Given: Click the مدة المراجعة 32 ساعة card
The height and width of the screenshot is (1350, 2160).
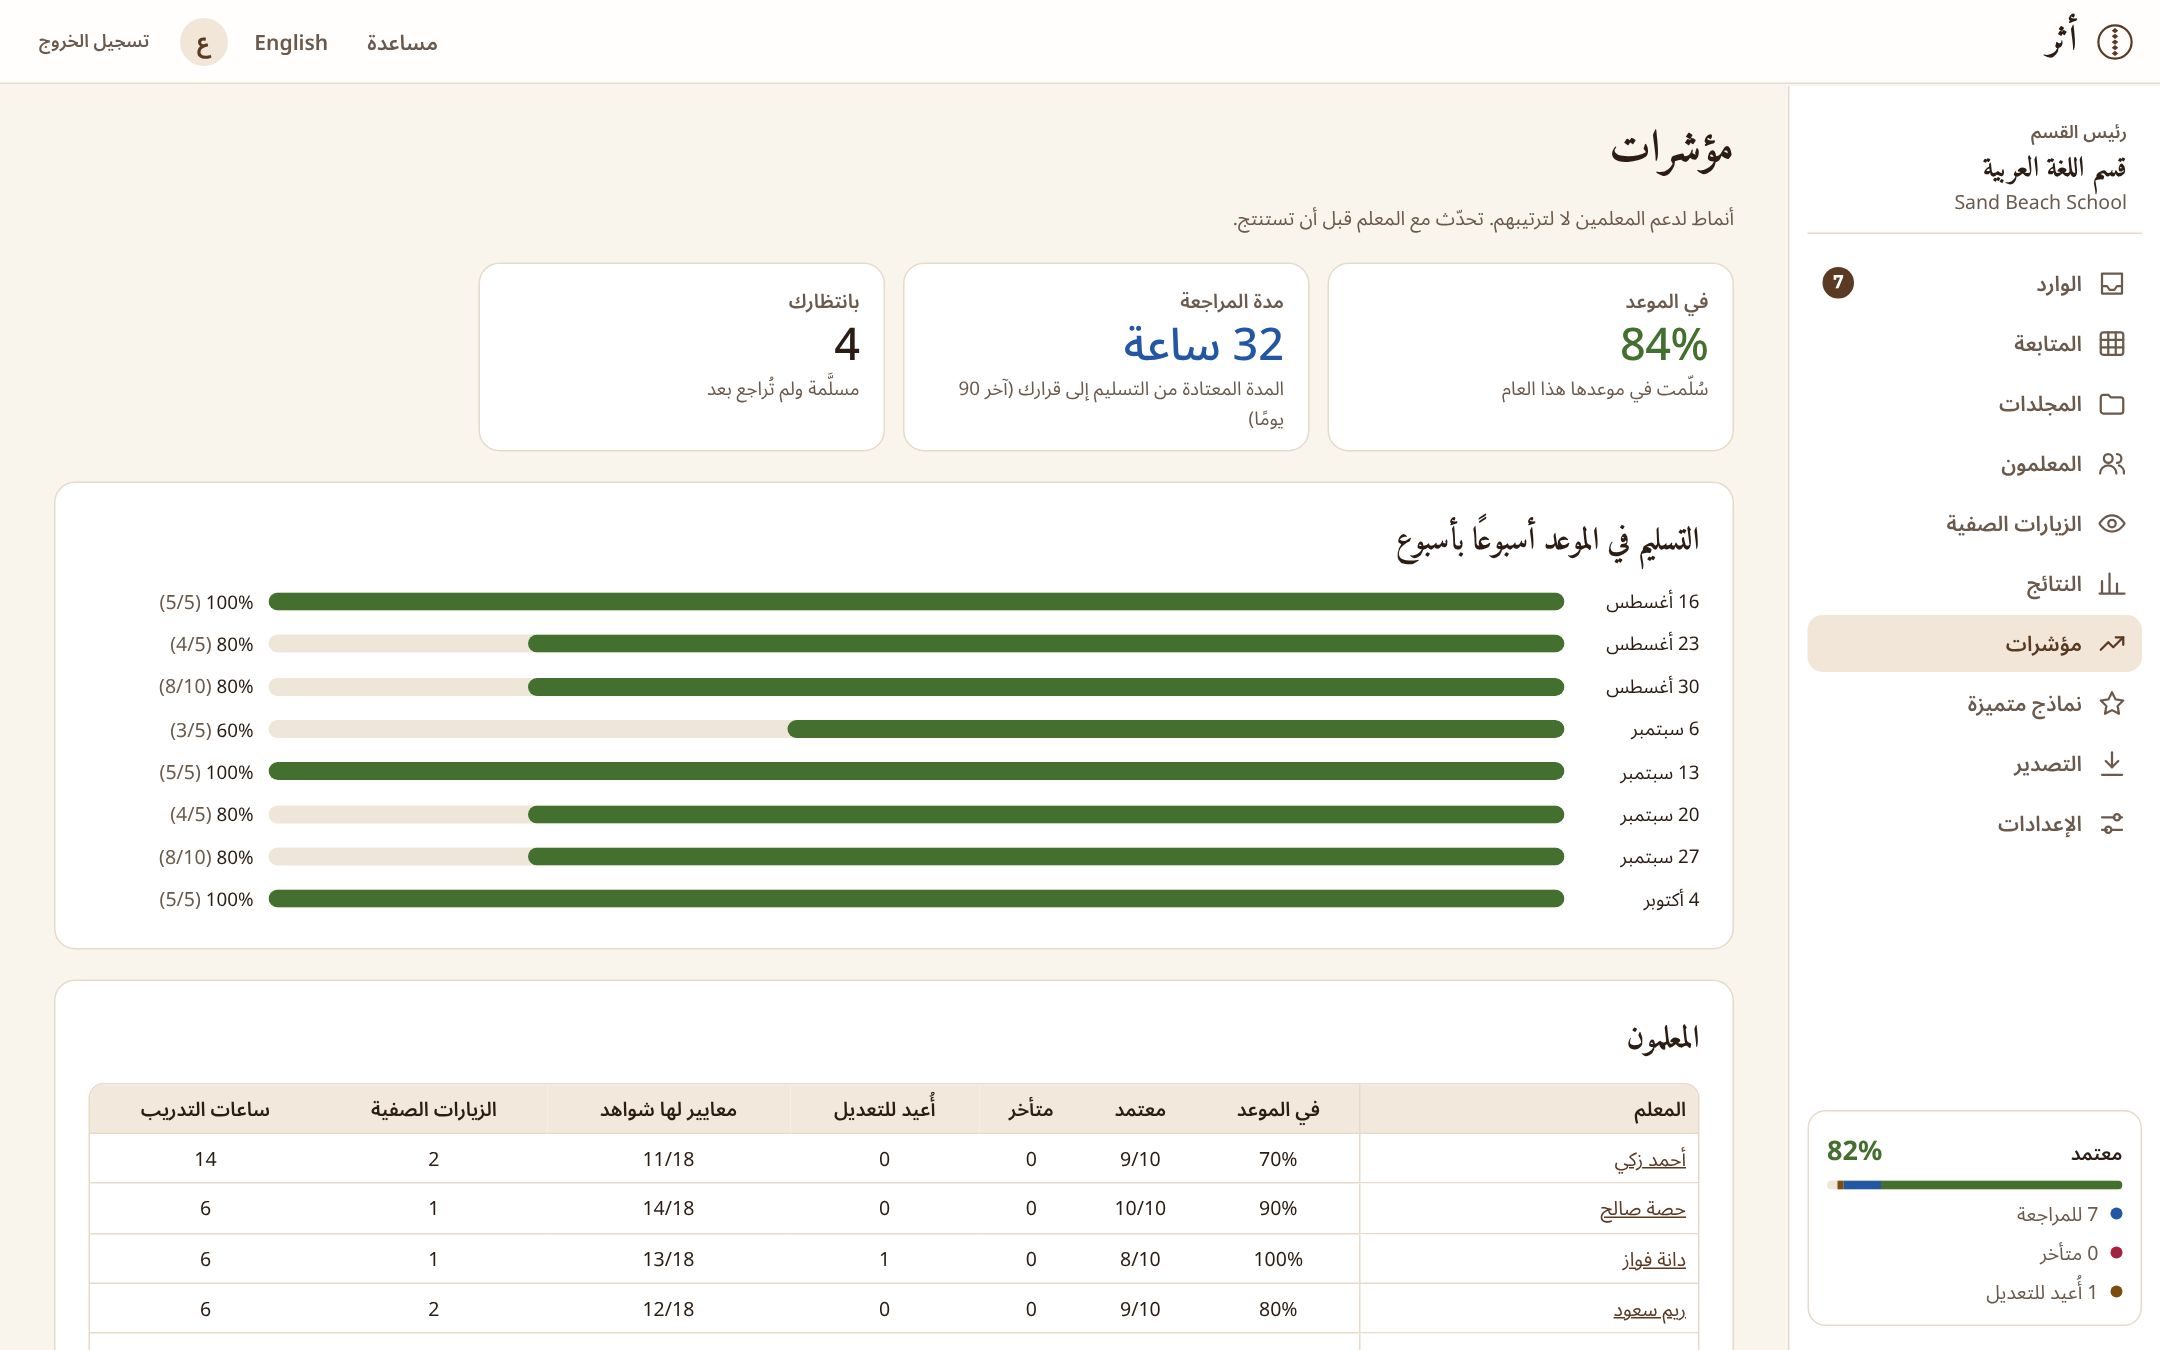Looking at the screenshot, I should tap(1106, 357).
